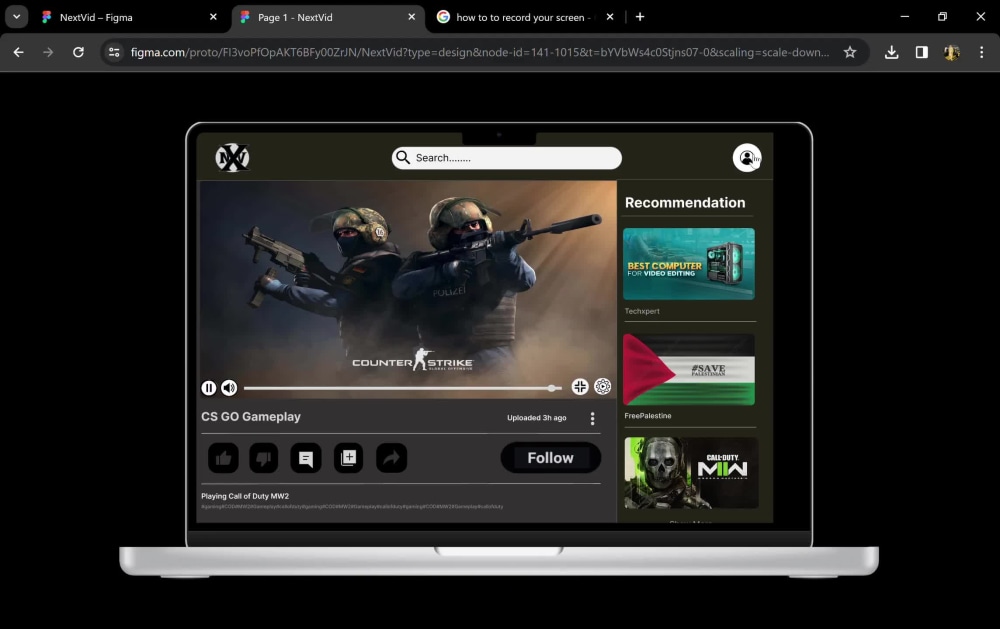Screen dimensions: 1000x629
Task: Open the Techxpert recommendation thumbnail
Action: [x=689, y=264]
